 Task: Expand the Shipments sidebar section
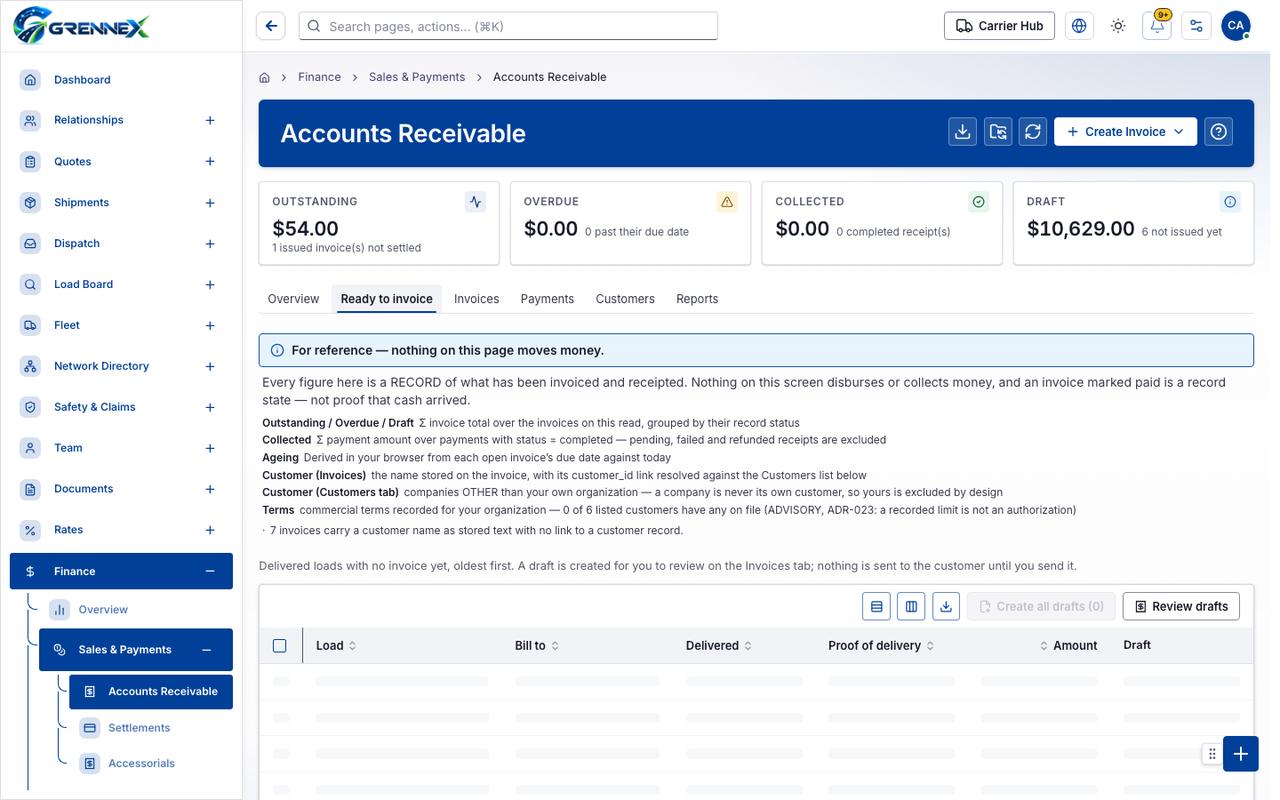[210, 203]
